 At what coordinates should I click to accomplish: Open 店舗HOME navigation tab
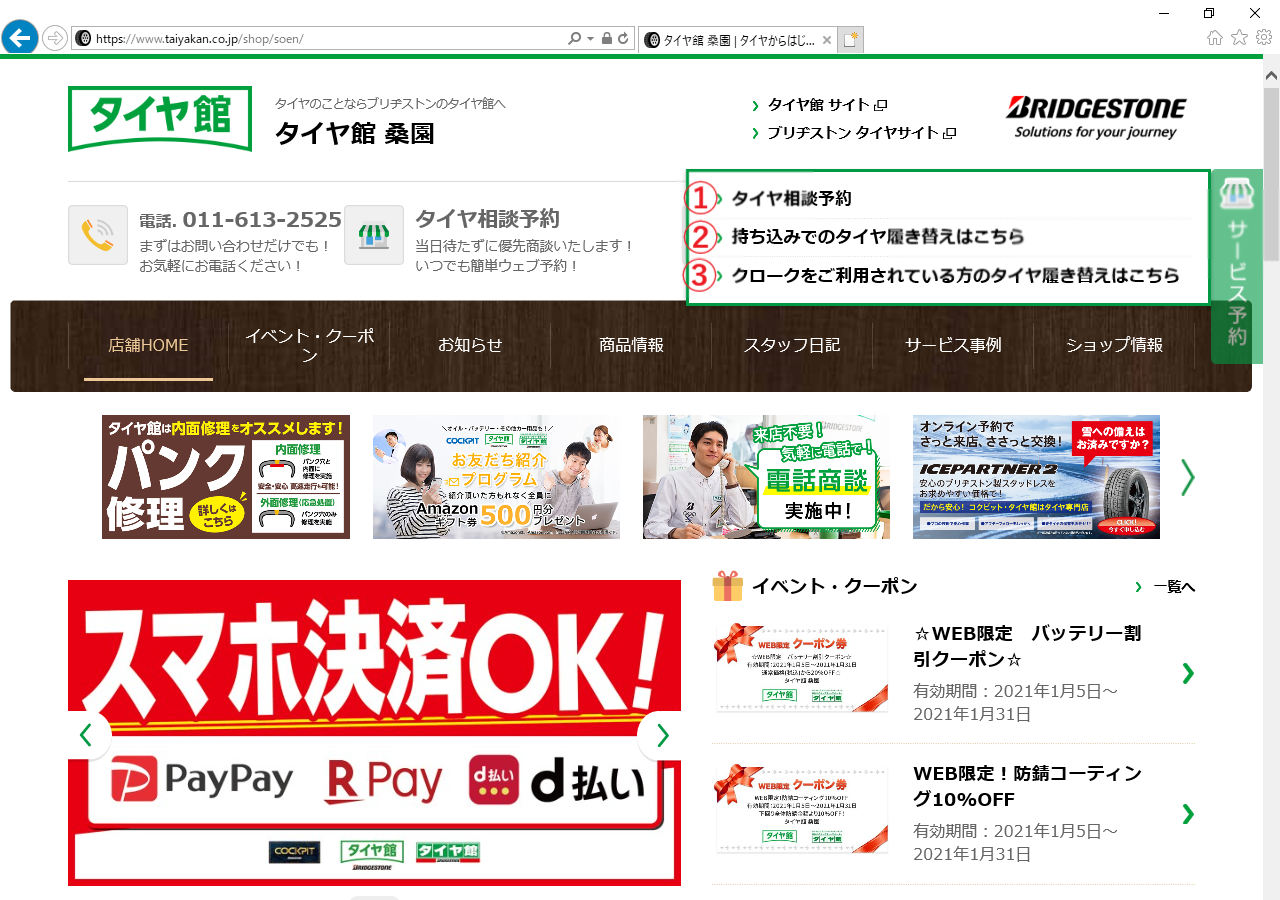(148, 345)
